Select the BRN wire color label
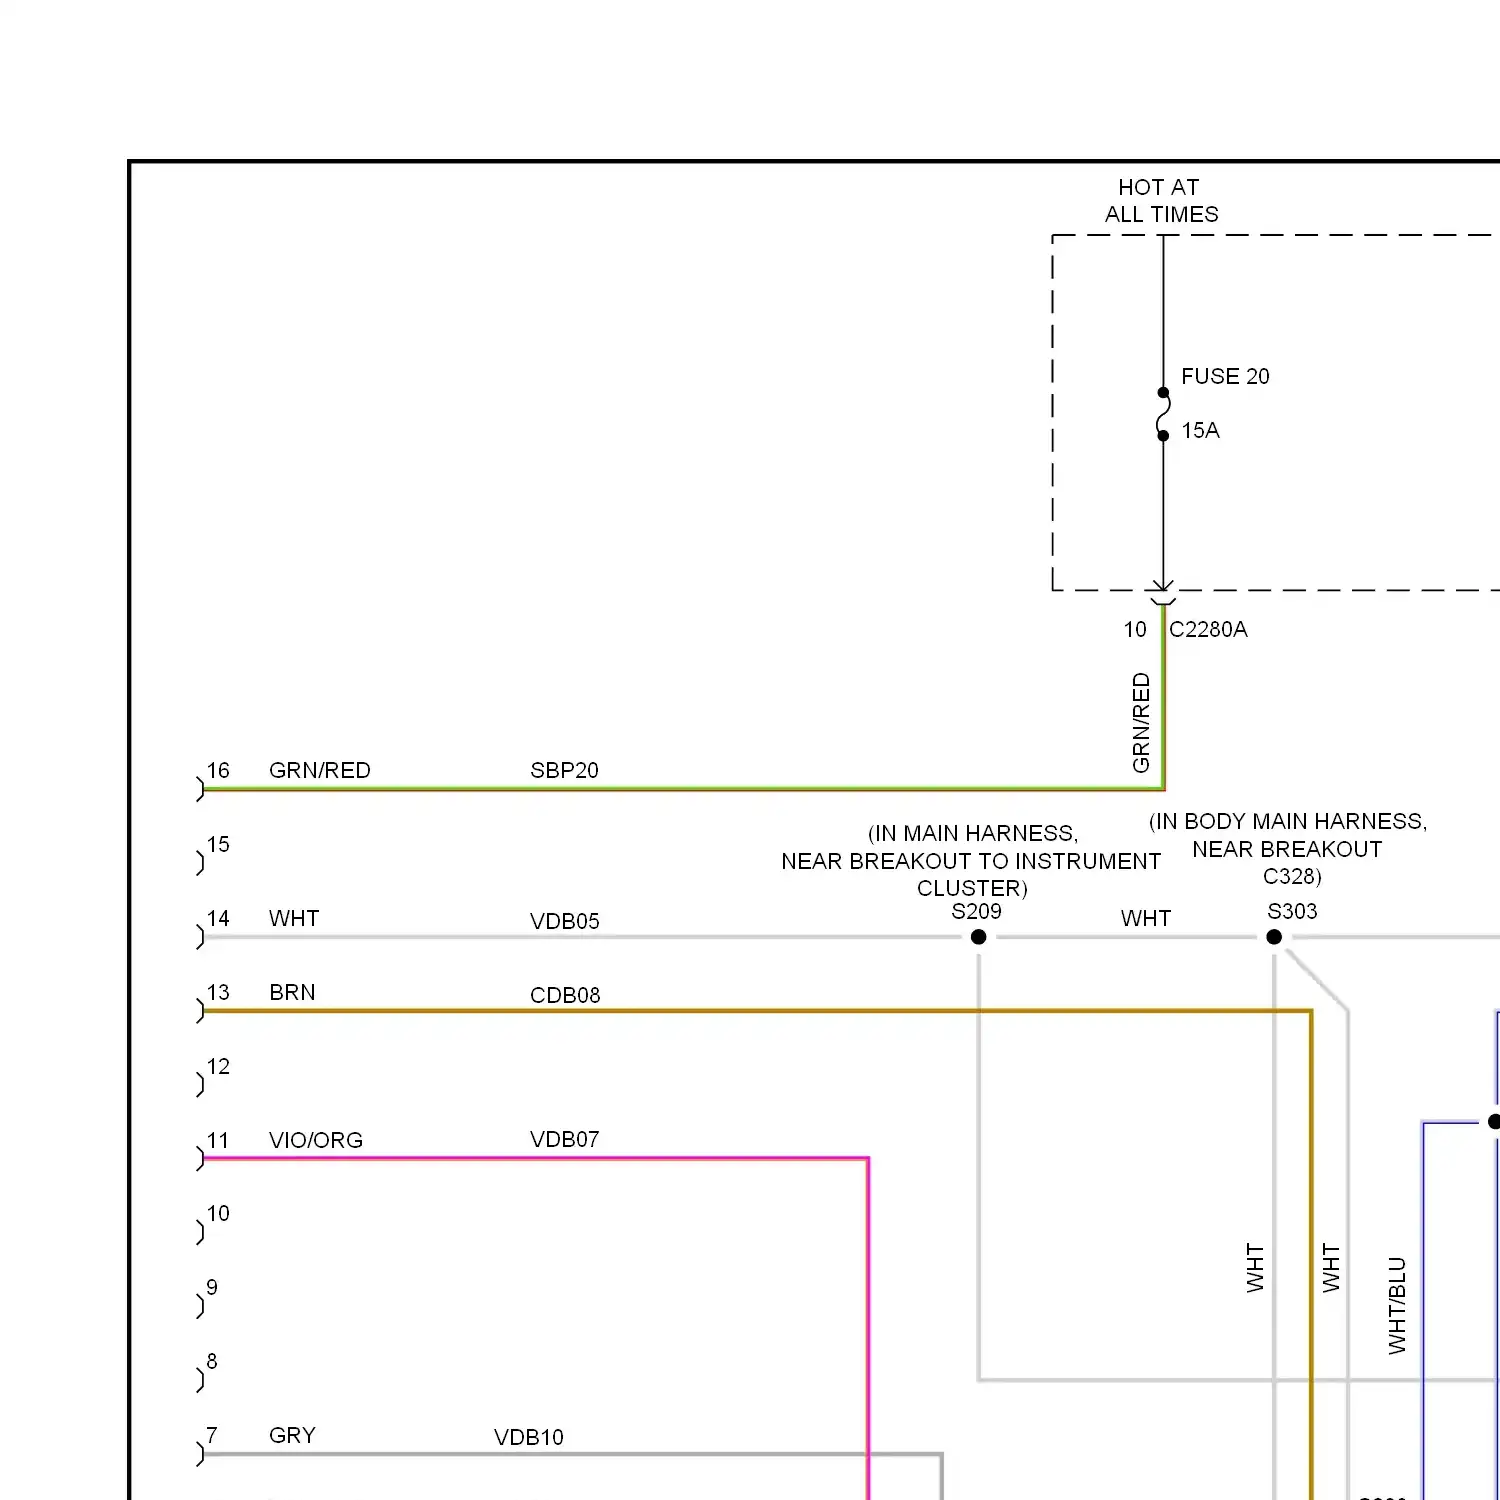The image size is (1500, 1500). point(292,992)
